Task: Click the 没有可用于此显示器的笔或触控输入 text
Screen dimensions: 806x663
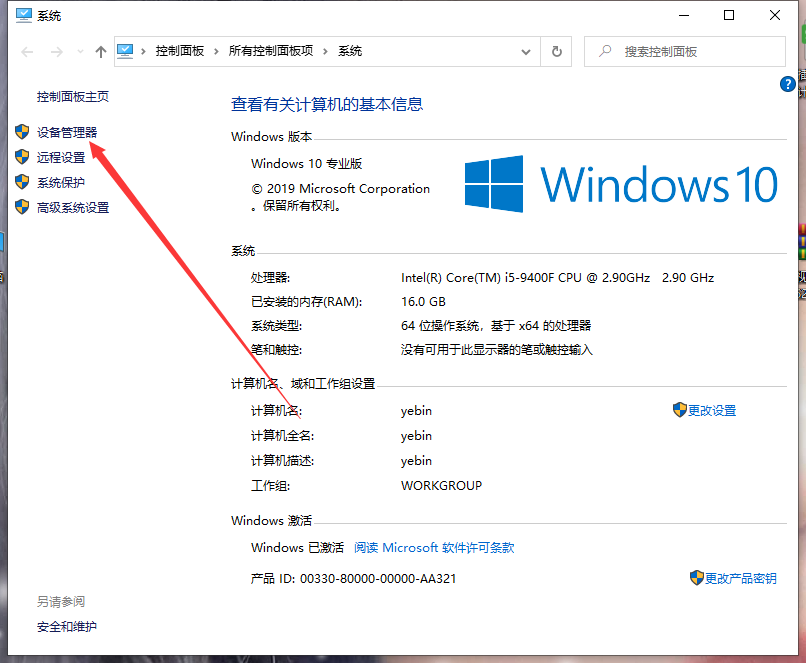Action: point(497,350)
